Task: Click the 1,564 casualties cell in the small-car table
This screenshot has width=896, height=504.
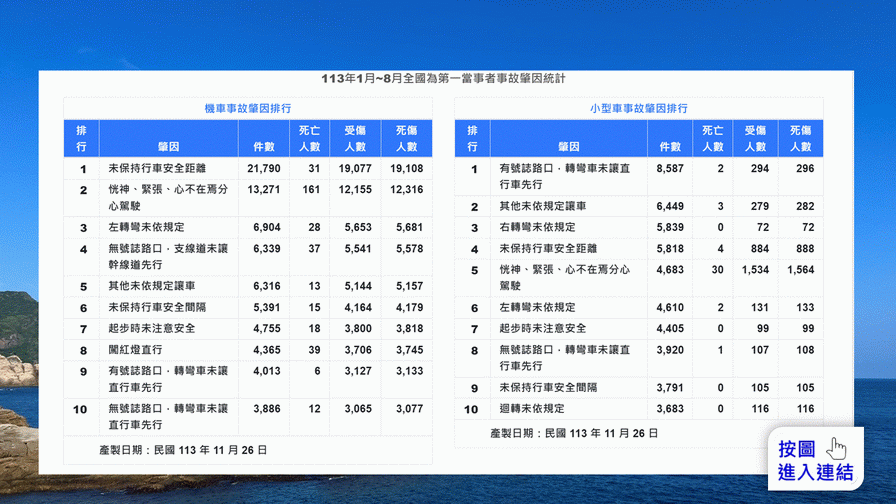Action: click(800, 269)
